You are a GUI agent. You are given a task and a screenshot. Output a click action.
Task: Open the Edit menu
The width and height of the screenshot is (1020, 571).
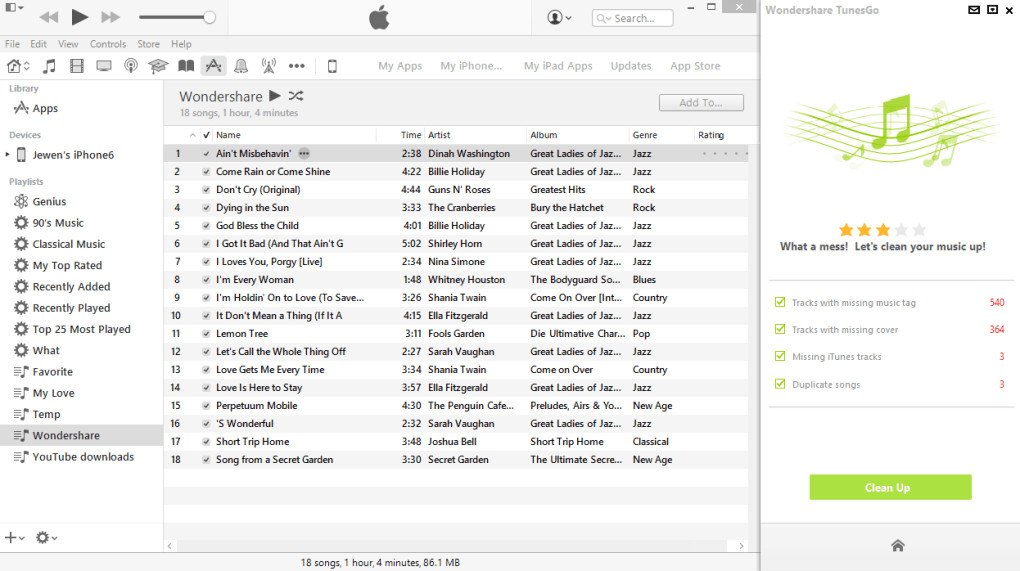click(38, 44)
